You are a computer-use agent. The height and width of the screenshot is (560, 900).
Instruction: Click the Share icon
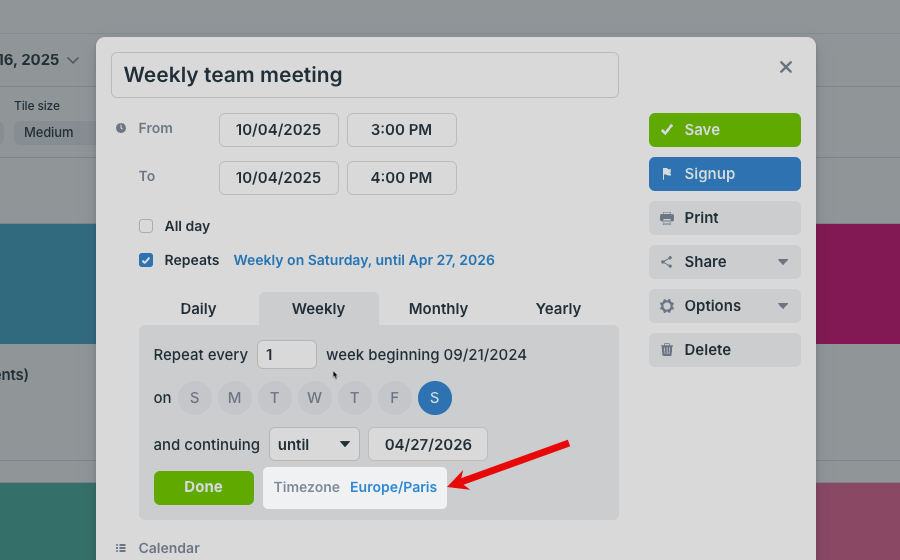click(x=667, y=262)
